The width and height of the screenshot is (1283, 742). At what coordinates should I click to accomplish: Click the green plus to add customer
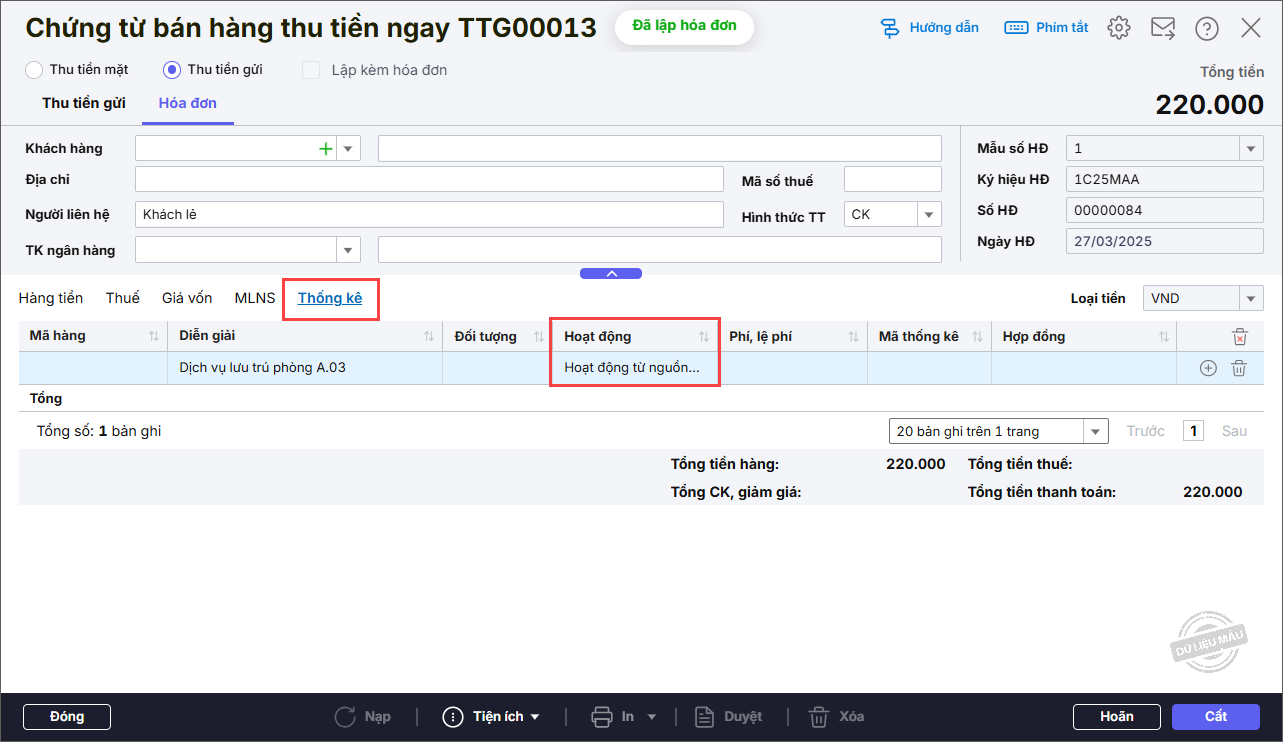pyautogui.click(x=325, y=149)
